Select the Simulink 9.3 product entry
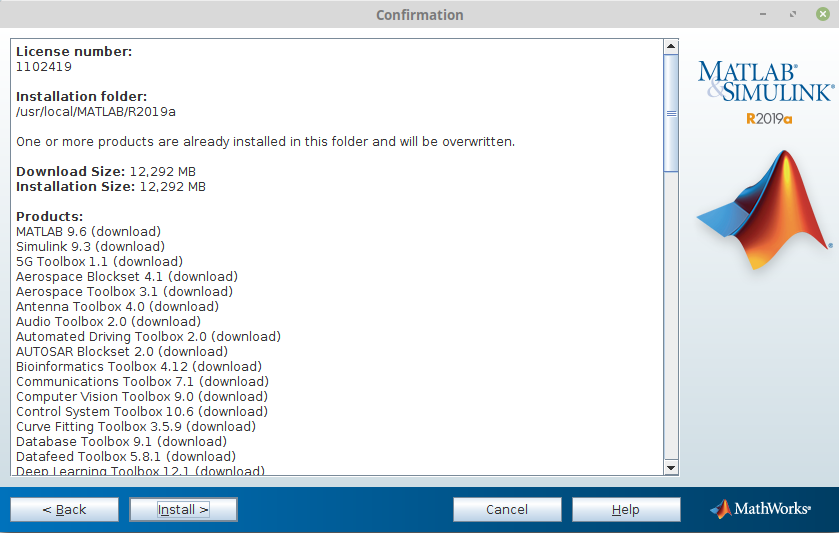 pos(90,247)
